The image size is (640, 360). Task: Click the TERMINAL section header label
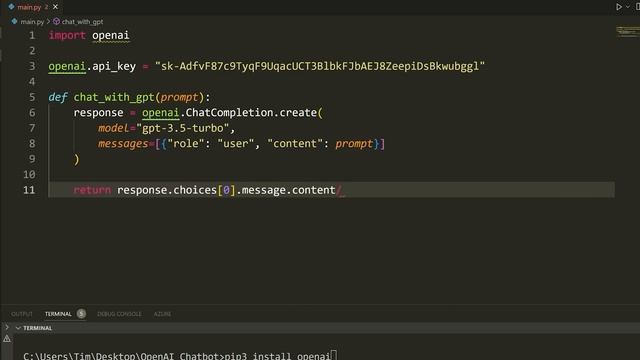pyautogui.click(x=38, y=328)
